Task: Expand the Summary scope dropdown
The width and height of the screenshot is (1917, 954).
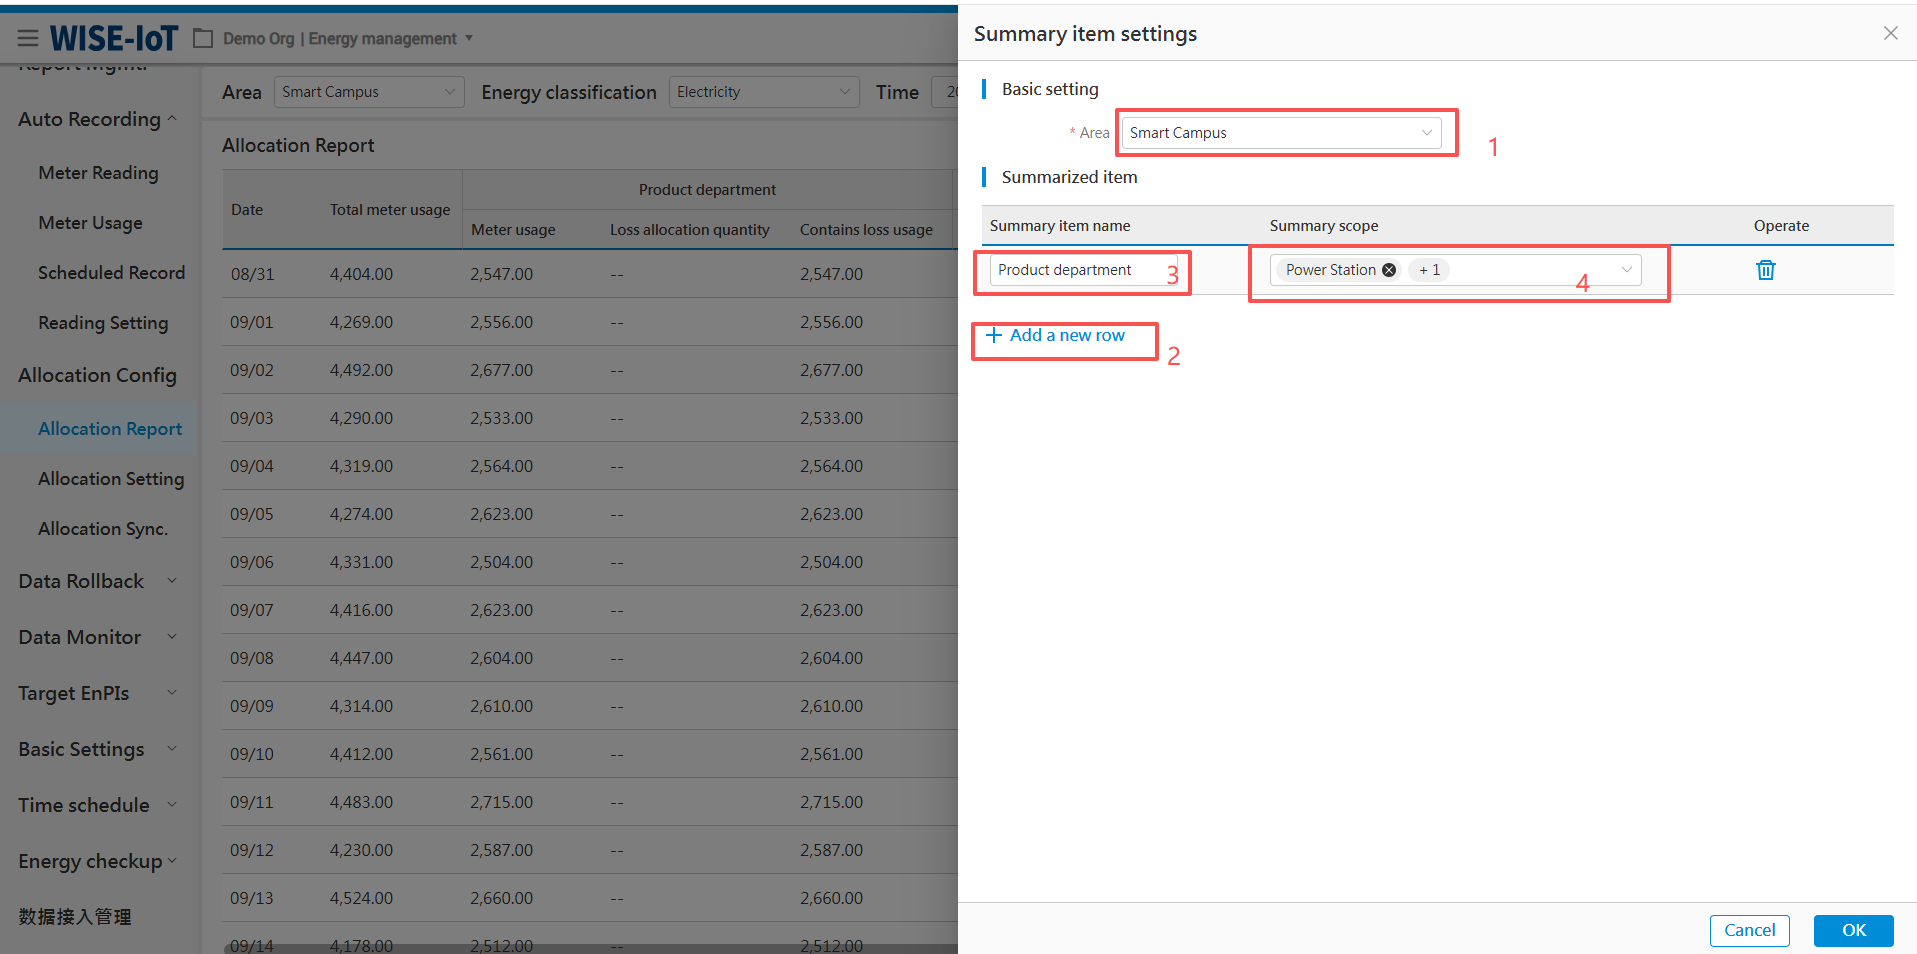Action: 1626,270
